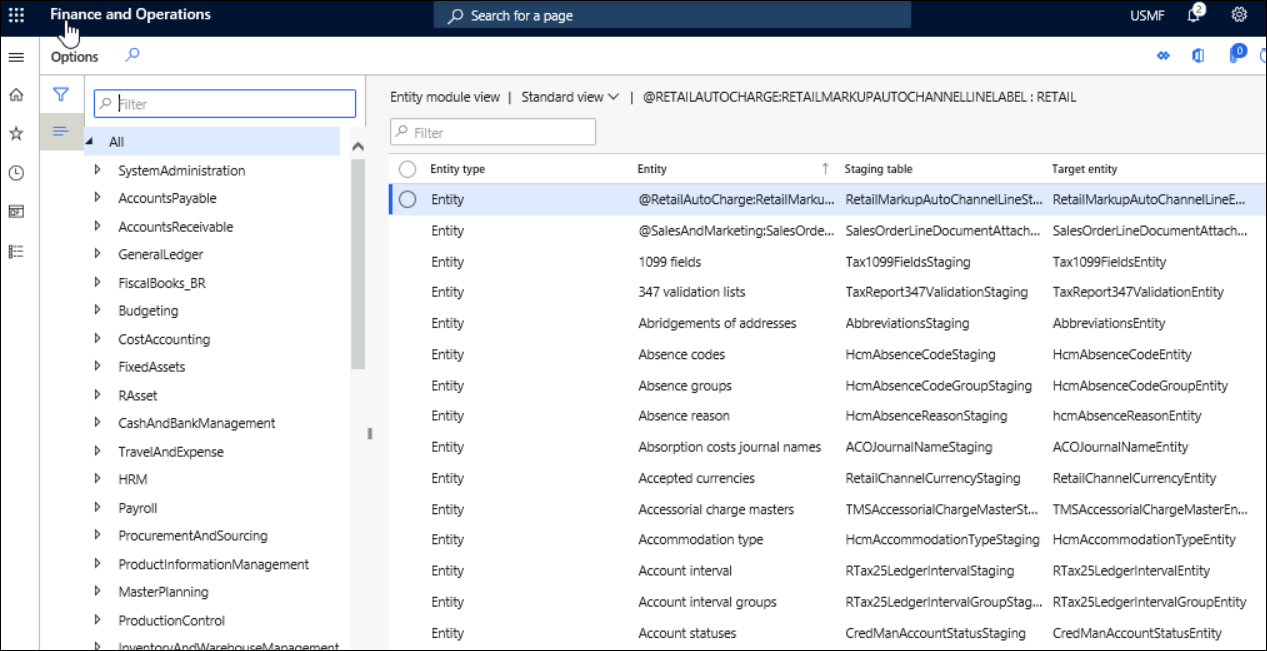Click the attachments paperclip icon
The height and width of the screenshot is (651, 1267).
click(x=1236, y=54)
